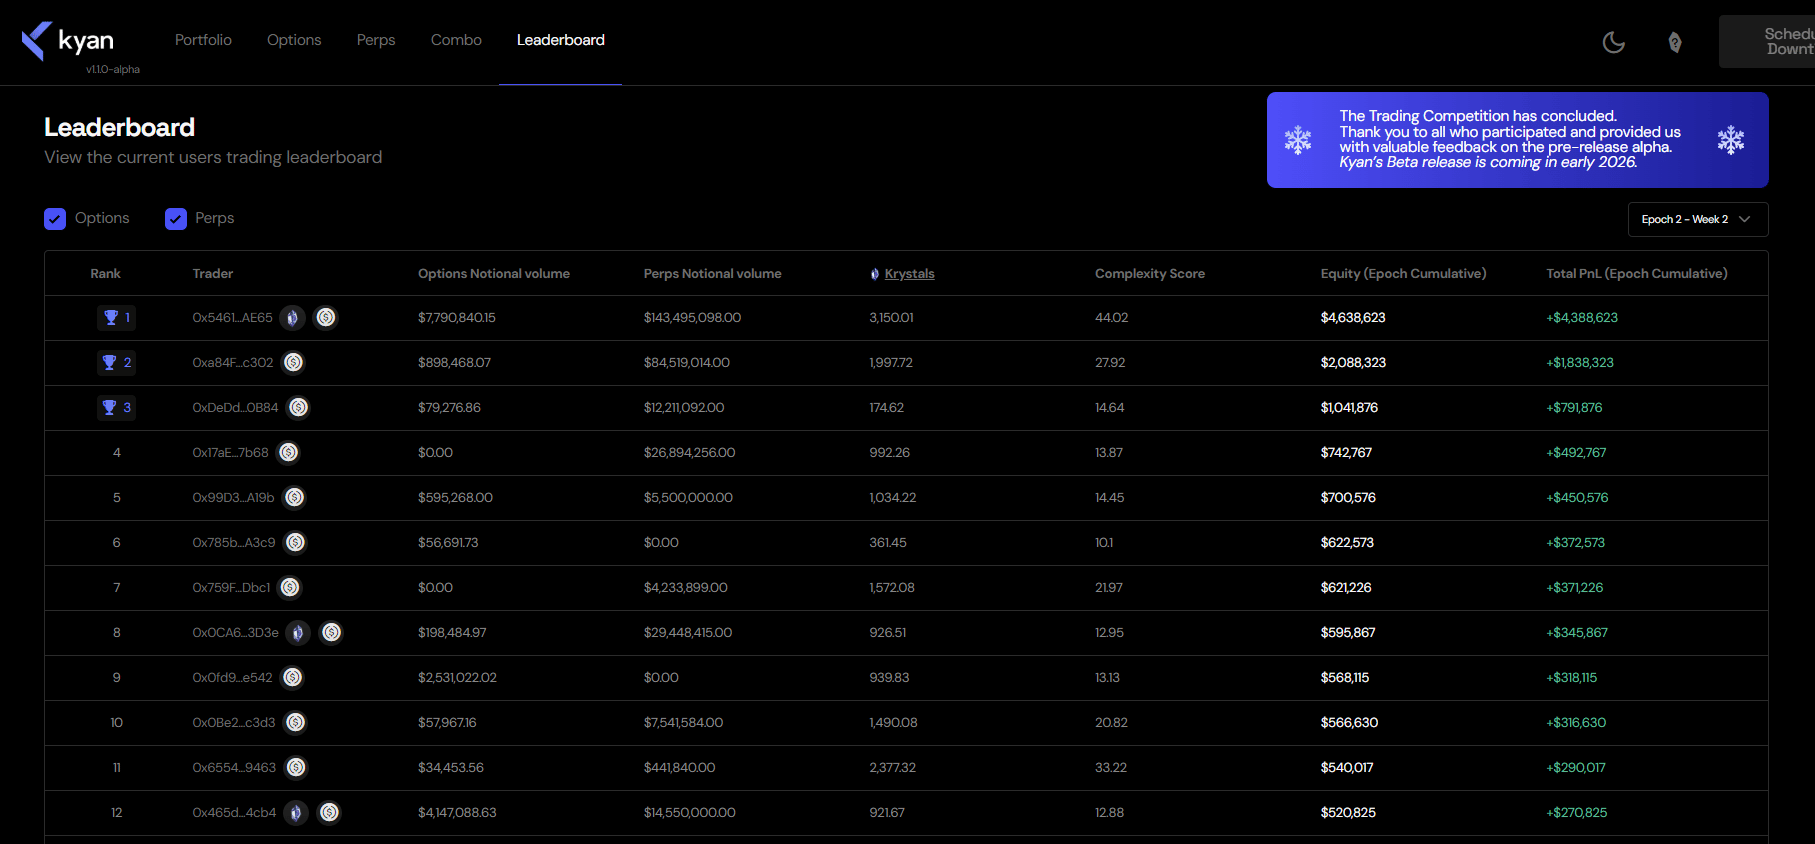The height and width of the screenshot is (844, 1815).
Task: Click the Scheduled Downtime button
Action: [x=1768, y=41]
